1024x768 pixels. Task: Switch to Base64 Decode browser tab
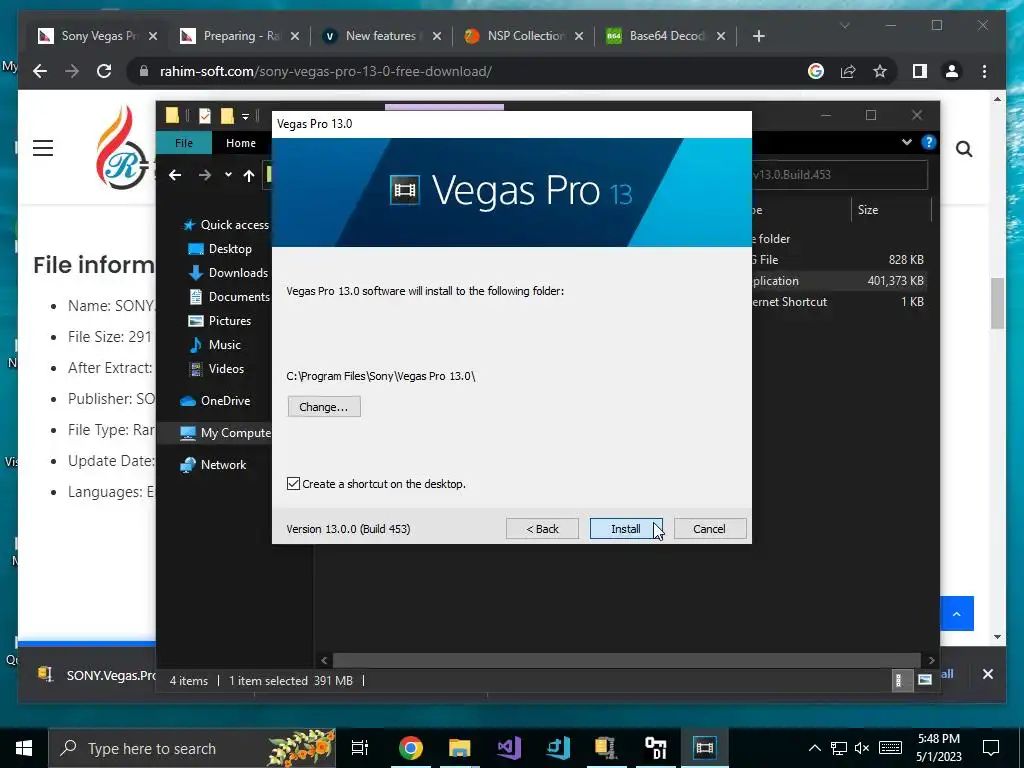666,36
